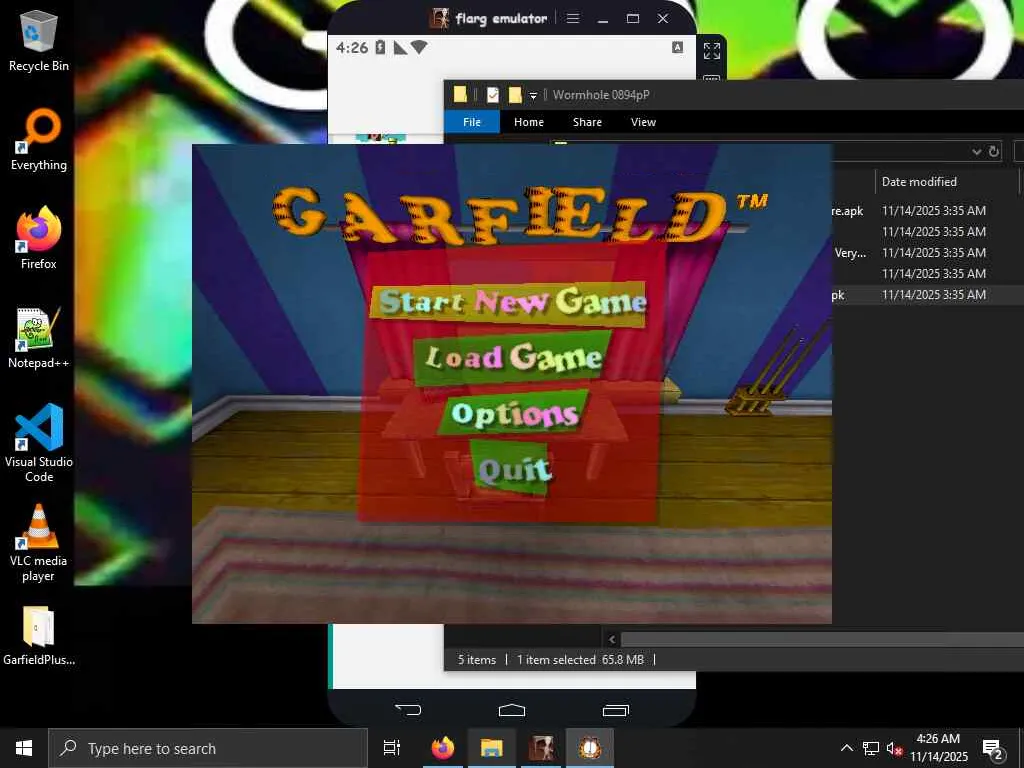Switch to Firefox in taskbar
Screen dimensions: 1024x768
point(443,748)
